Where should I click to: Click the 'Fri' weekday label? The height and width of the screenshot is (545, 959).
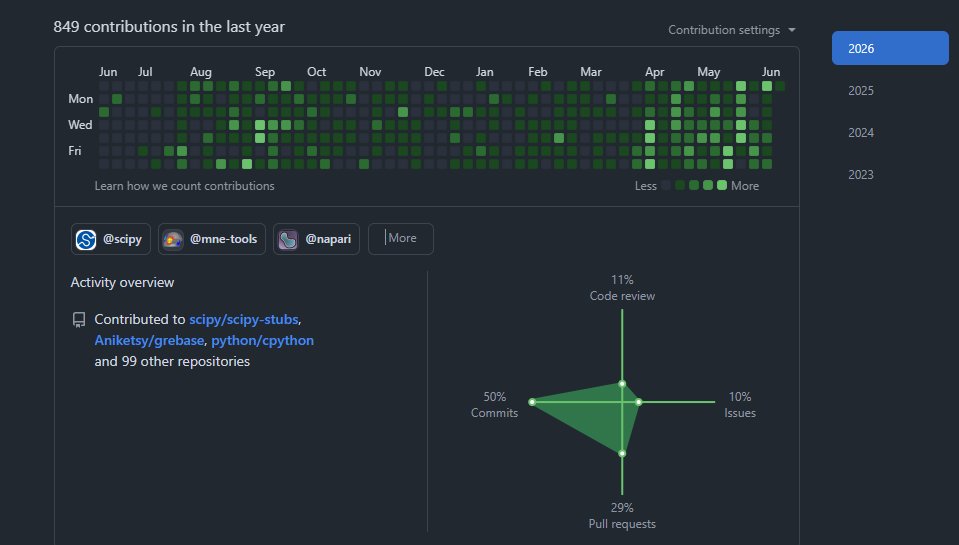coord(75,150)
